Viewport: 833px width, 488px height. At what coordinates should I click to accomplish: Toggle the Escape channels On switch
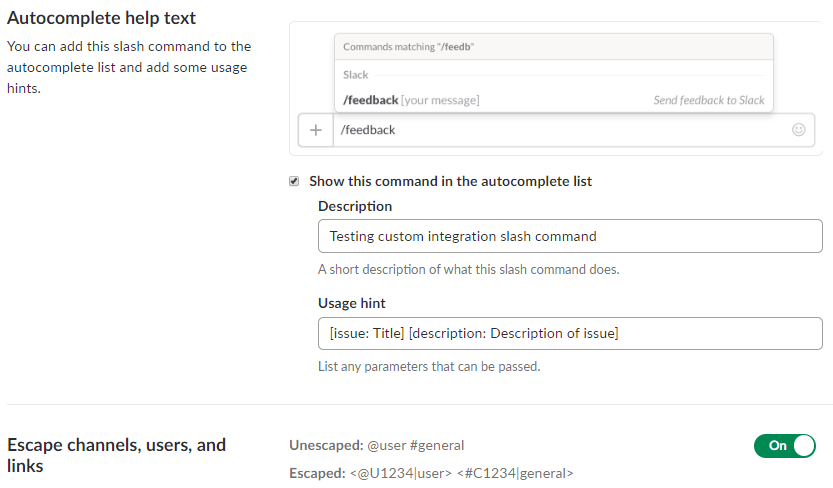point(784,446)
